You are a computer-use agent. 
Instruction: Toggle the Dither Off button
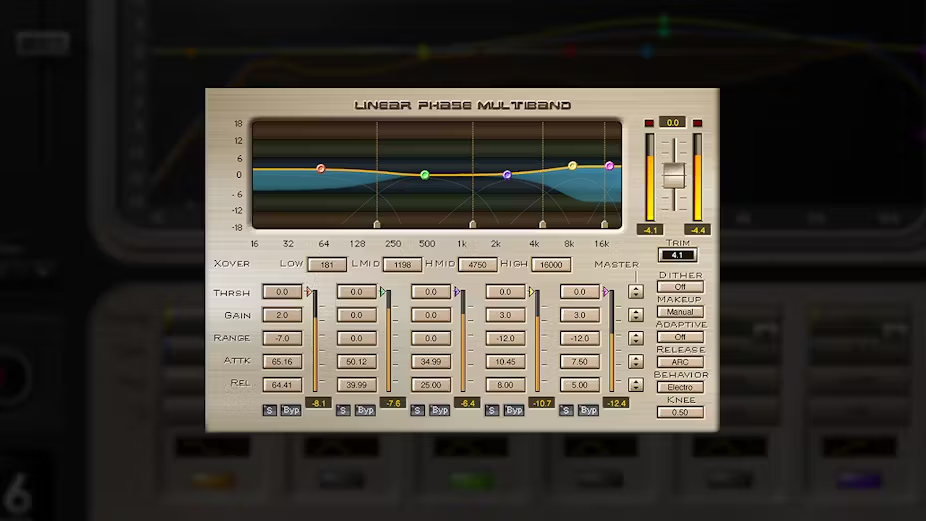point(680,287)
